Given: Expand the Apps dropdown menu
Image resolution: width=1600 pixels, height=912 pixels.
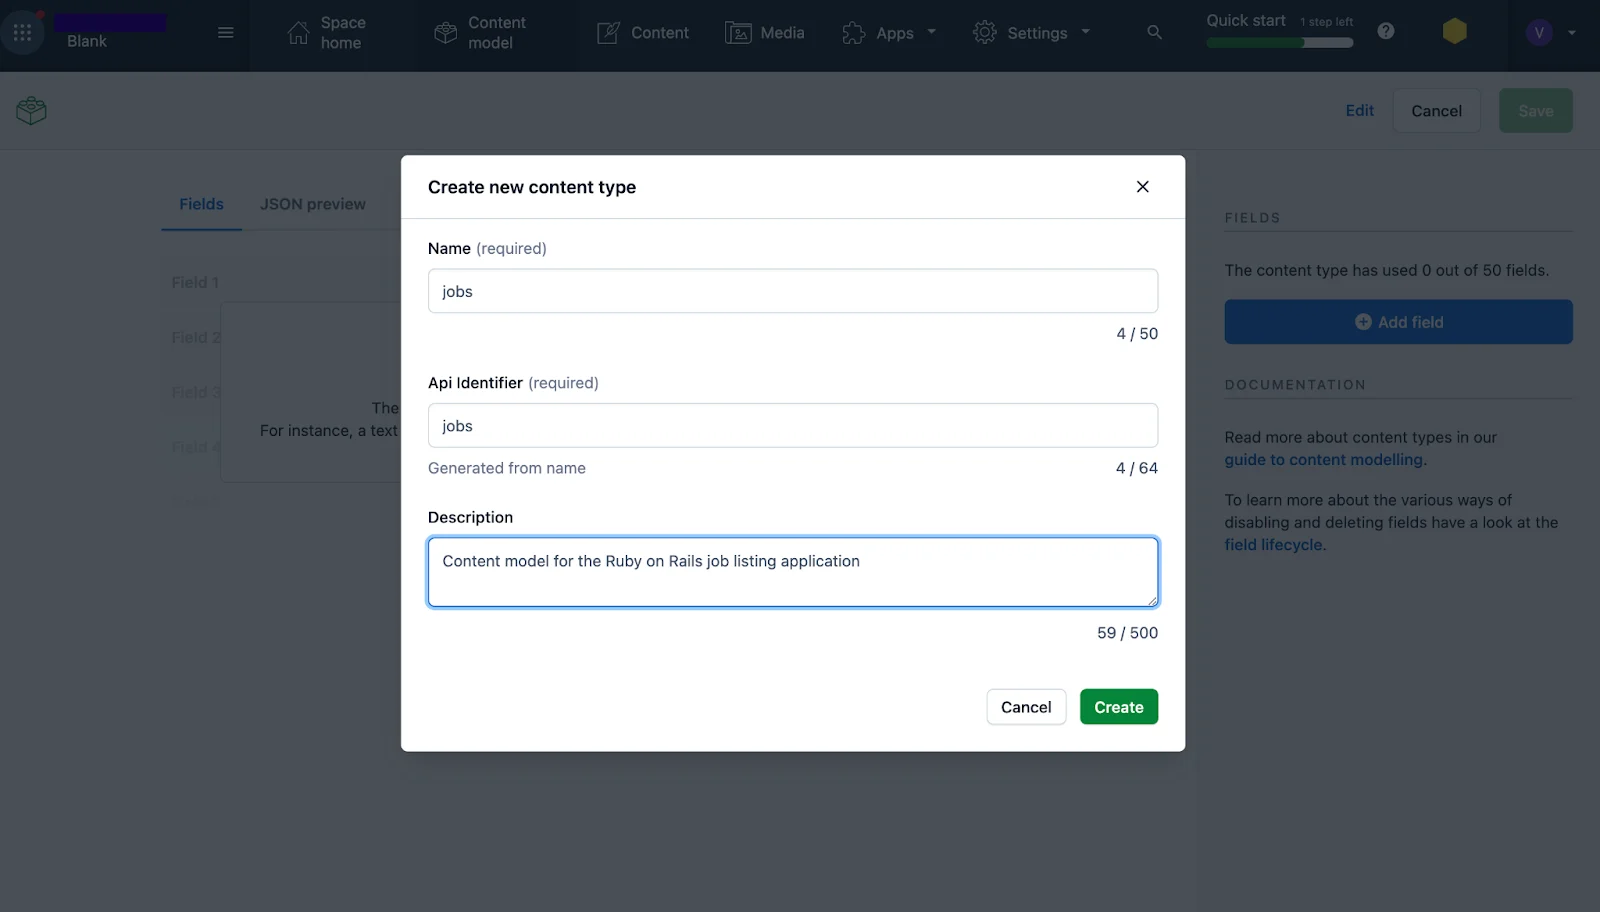Looking at the screenshot, I should [x=889, y=33].
